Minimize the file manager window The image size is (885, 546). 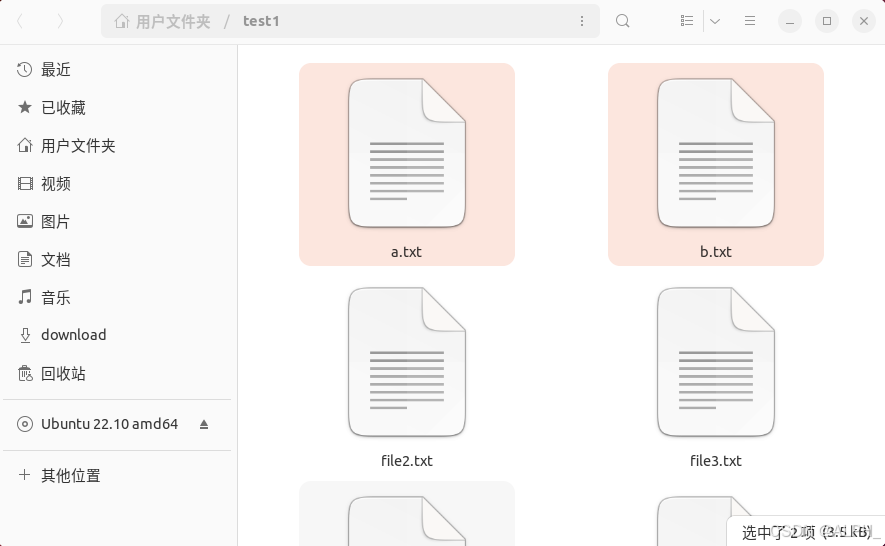coord(790,21)
